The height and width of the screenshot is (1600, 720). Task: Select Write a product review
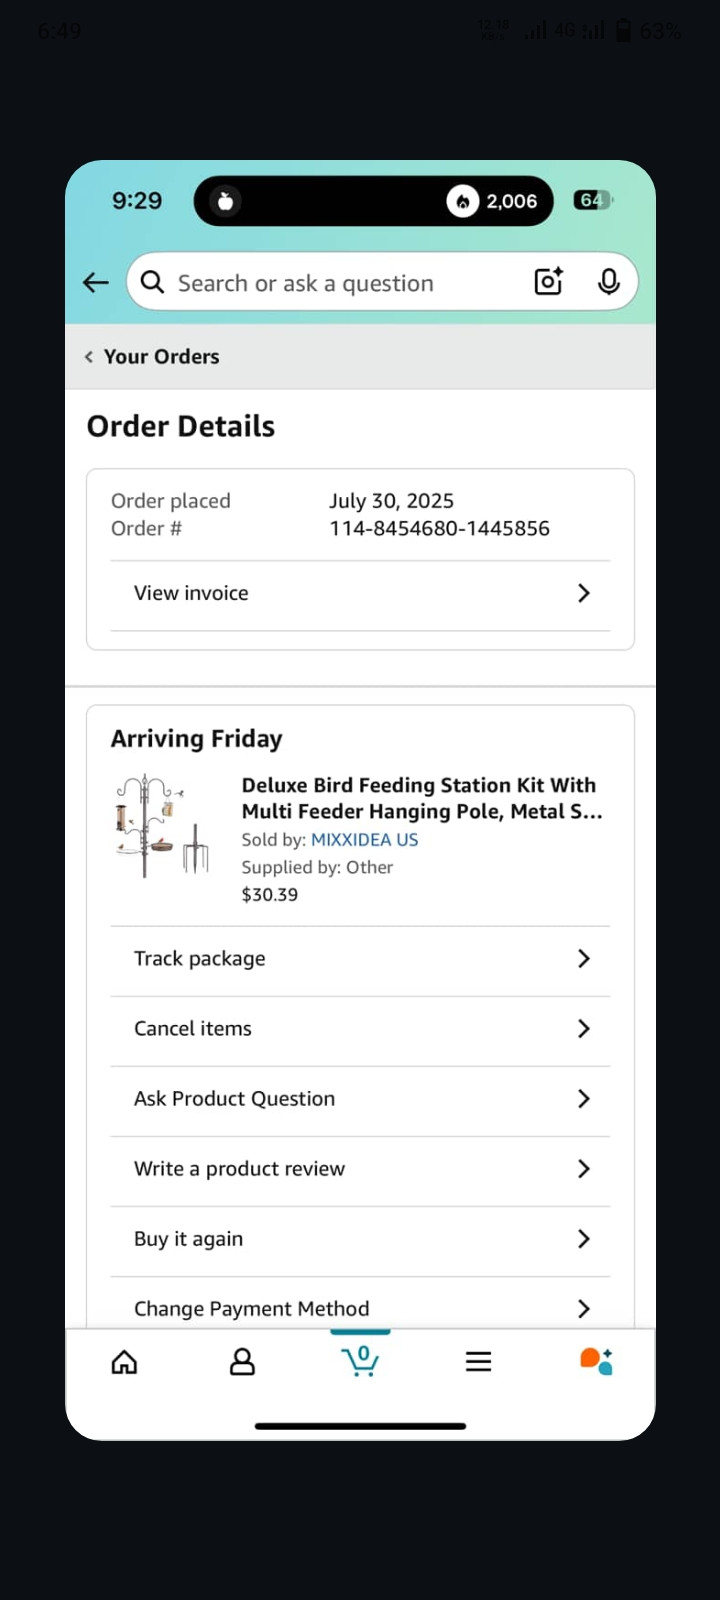[x=360, y=1169]
